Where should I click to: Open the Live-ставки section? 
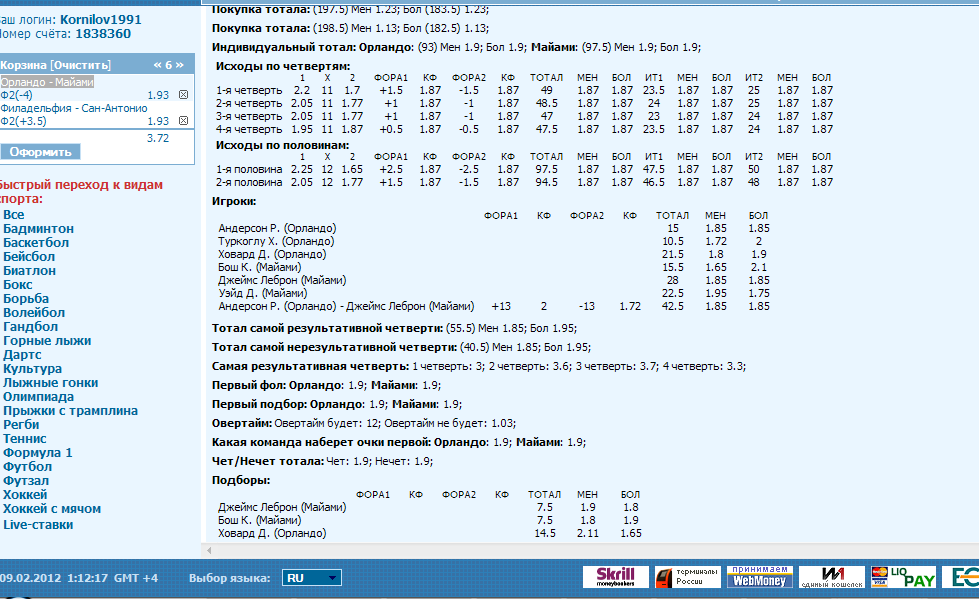pyautogui.click(x=38, y=525)
